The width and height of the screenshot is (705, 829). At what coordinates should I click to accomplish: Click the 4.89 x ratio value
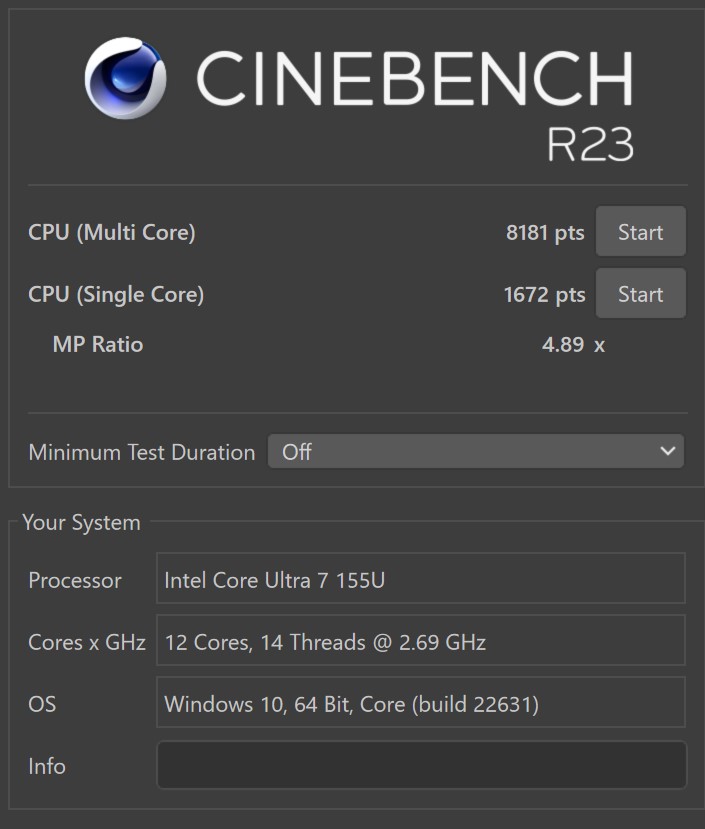(x=573, y=345)
